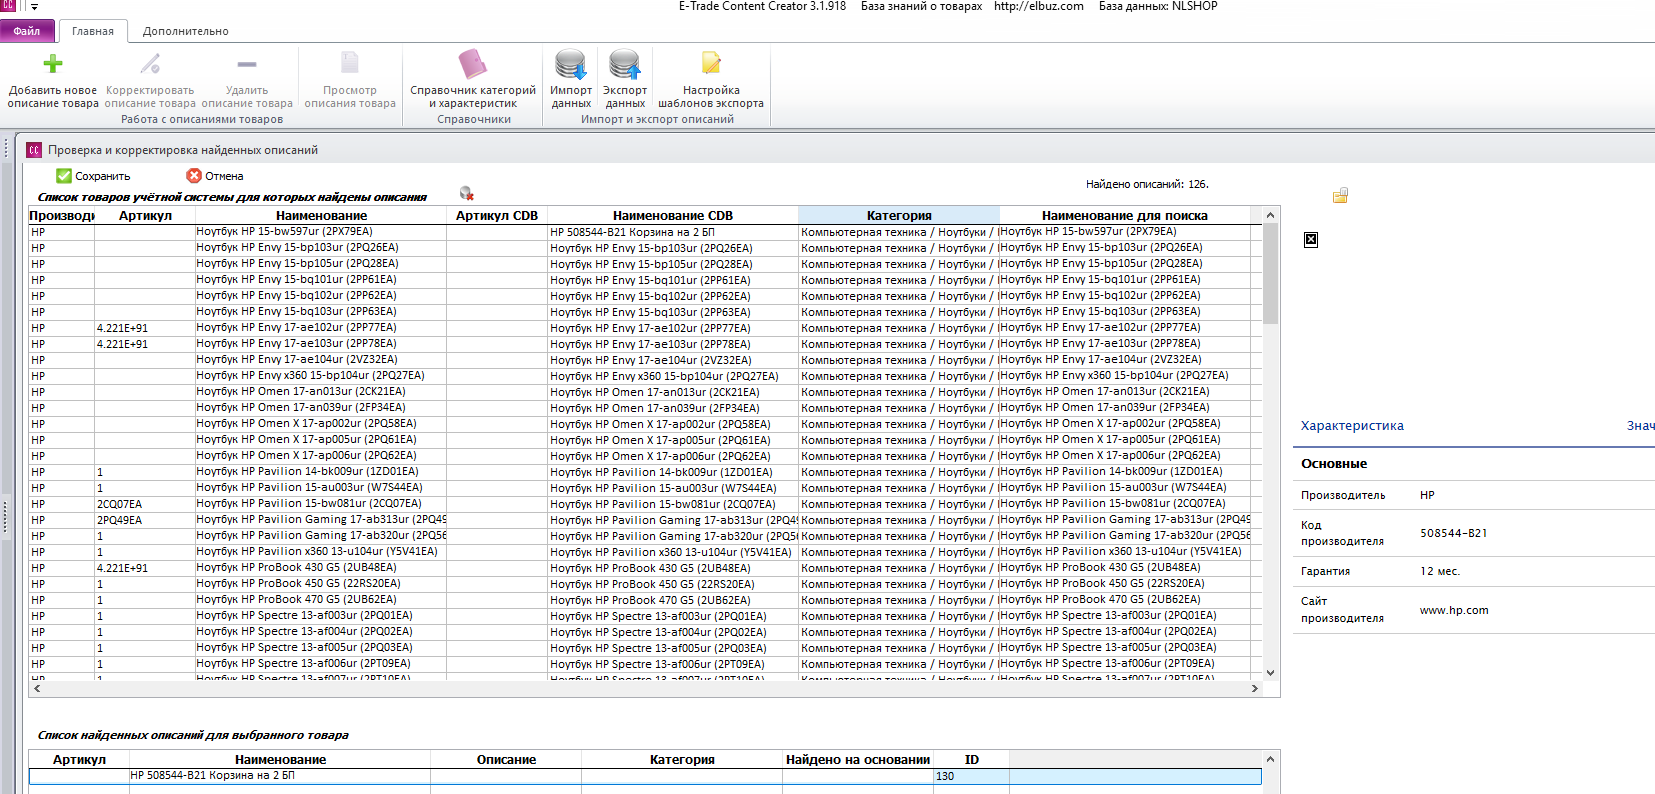This screenshot has width=1655, height=794.
Task: Click the Артикул CDB column header
Action: (x=497, y=215)
